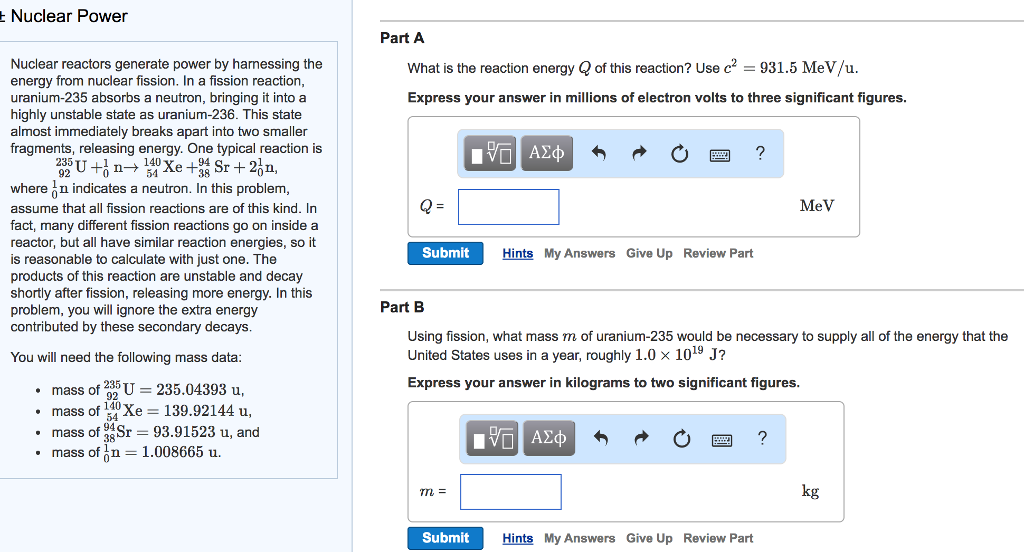Open the math templates button in Part B
This screenshot has width=1024, height=552.
[x=494, y=439]
